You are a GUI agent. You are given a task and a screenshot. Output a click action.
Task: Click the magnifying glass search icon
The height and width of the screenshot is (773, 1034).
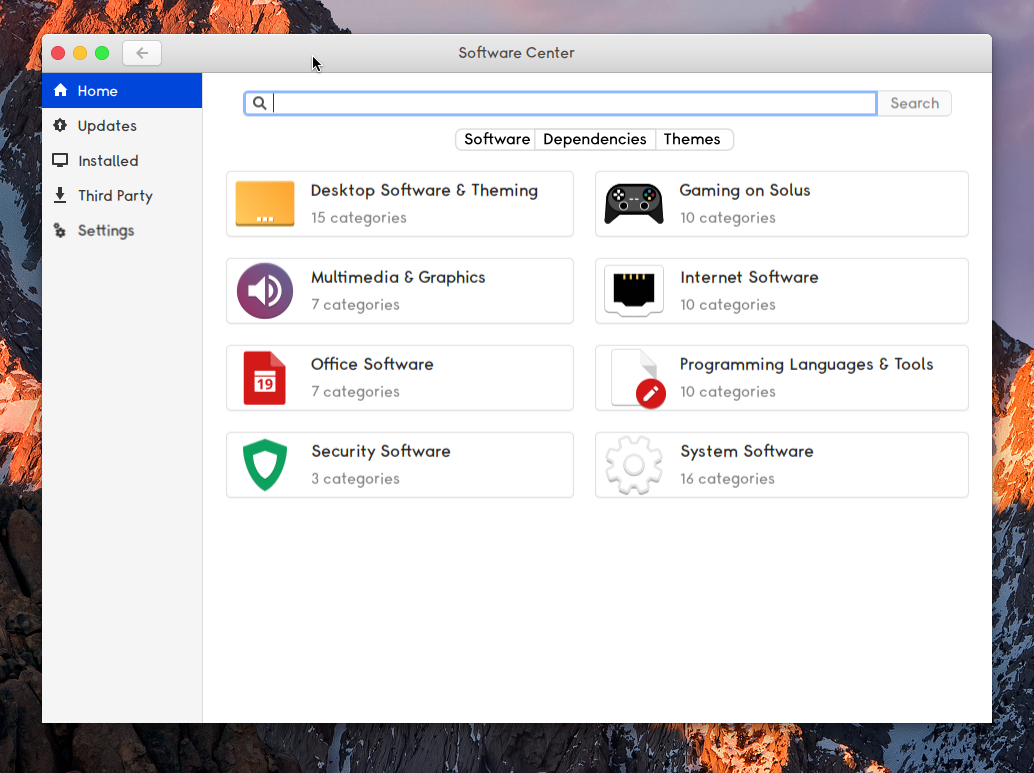pyautogui.click(x=259, y=103)
